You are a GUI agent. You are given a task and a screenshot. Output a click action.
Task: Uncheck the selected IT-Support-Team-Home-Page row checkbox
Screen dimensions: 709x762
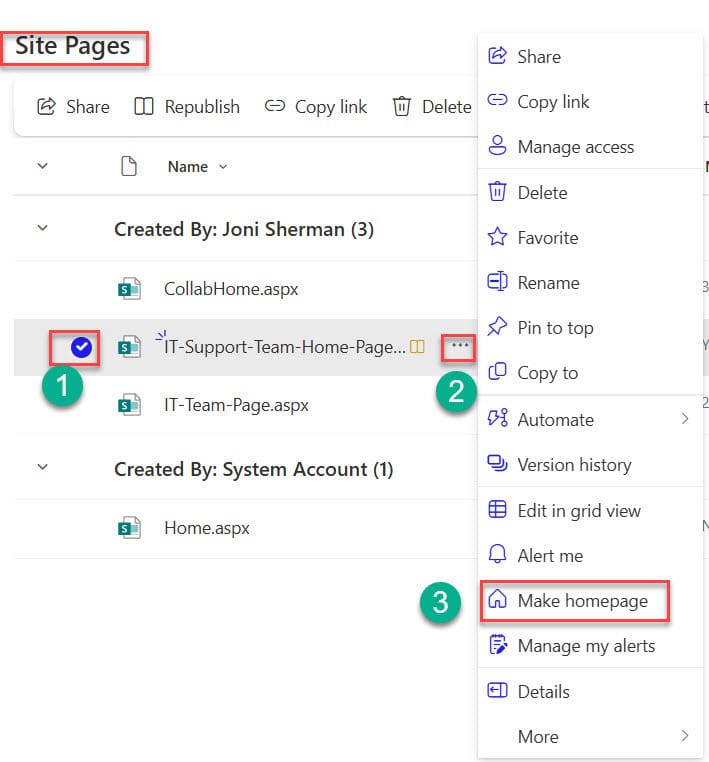81,347
